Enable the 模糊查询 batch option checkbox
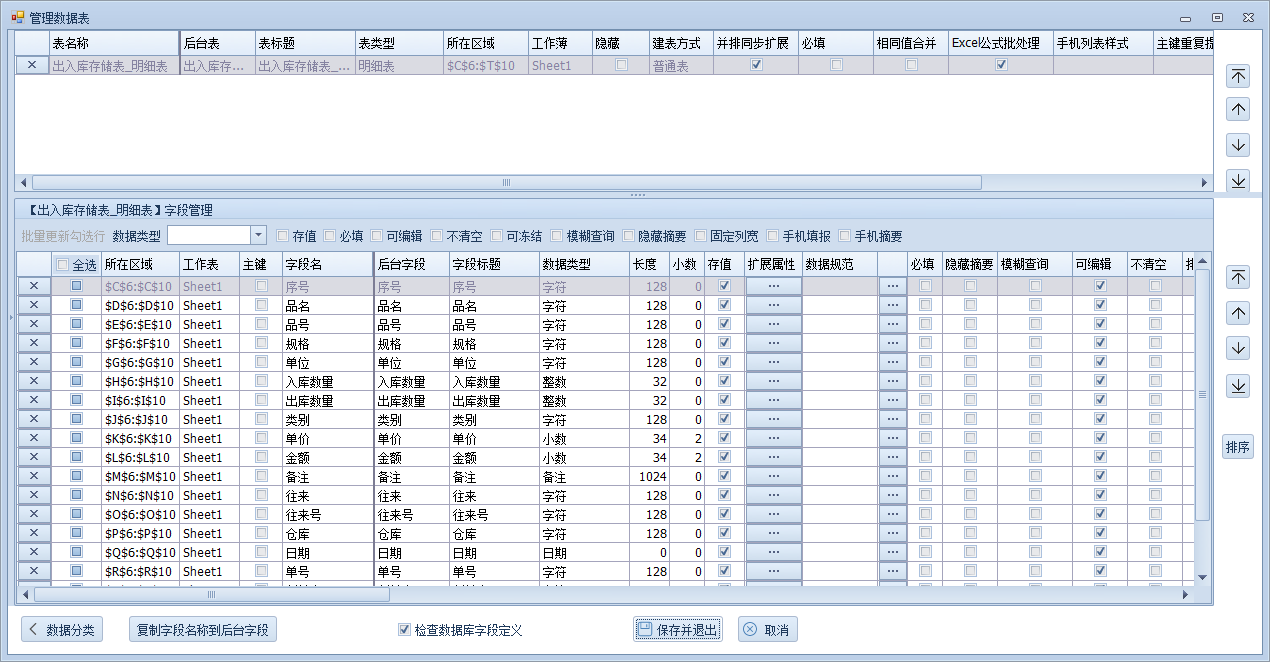 pyautogui.click(x=557, y=236)
